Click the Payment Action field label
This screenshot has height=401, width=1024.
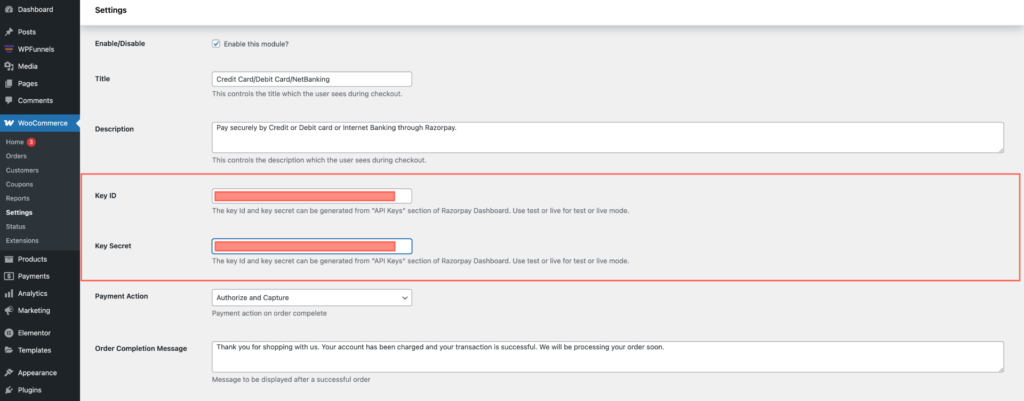[121, 296]
